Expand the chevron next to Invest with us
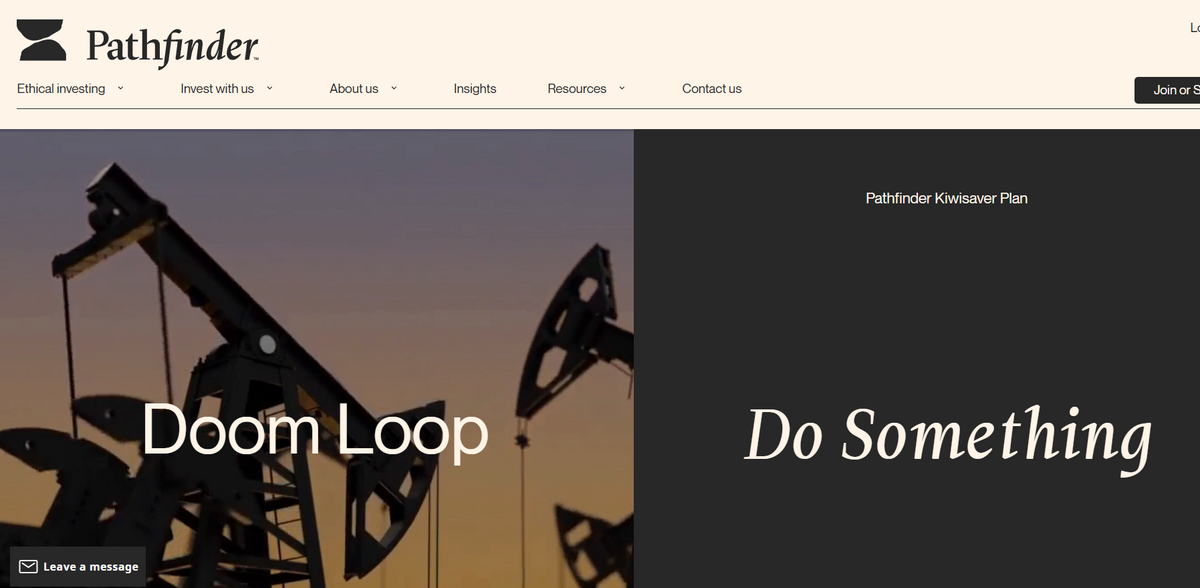The image size is (1200, 588). click(x=270, y=88)
